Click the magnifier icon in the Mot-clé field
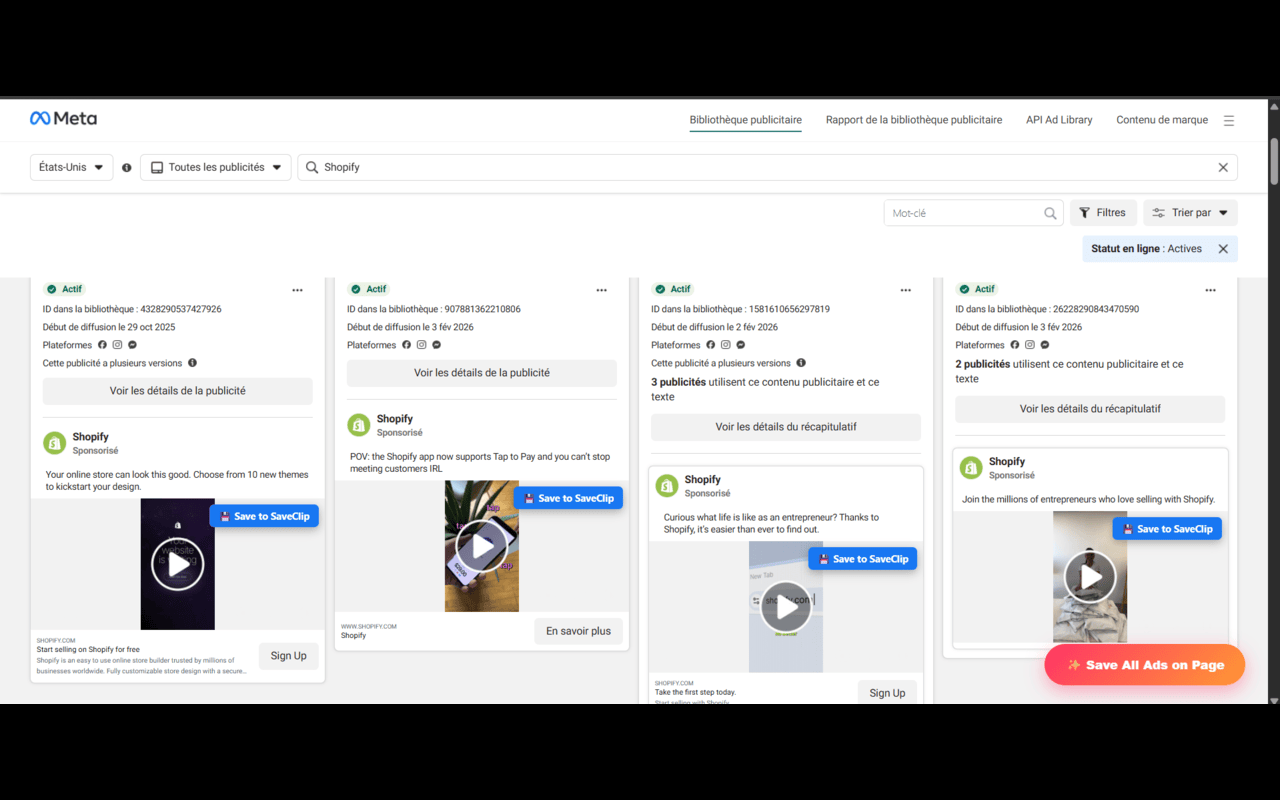Viewport: 1280px width, 800px height. click(x=1050, y=213)
